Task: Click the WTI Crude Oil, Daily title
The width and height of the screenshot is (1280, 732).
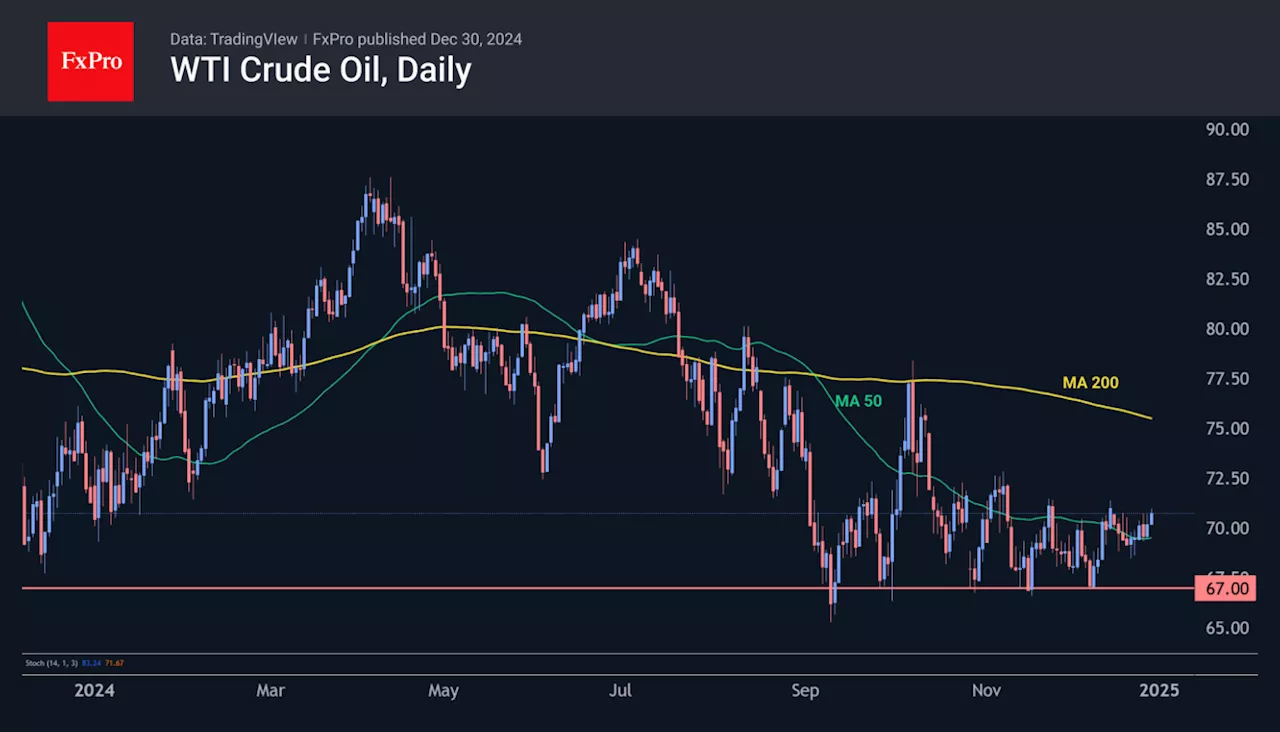Action: [321, 70]
